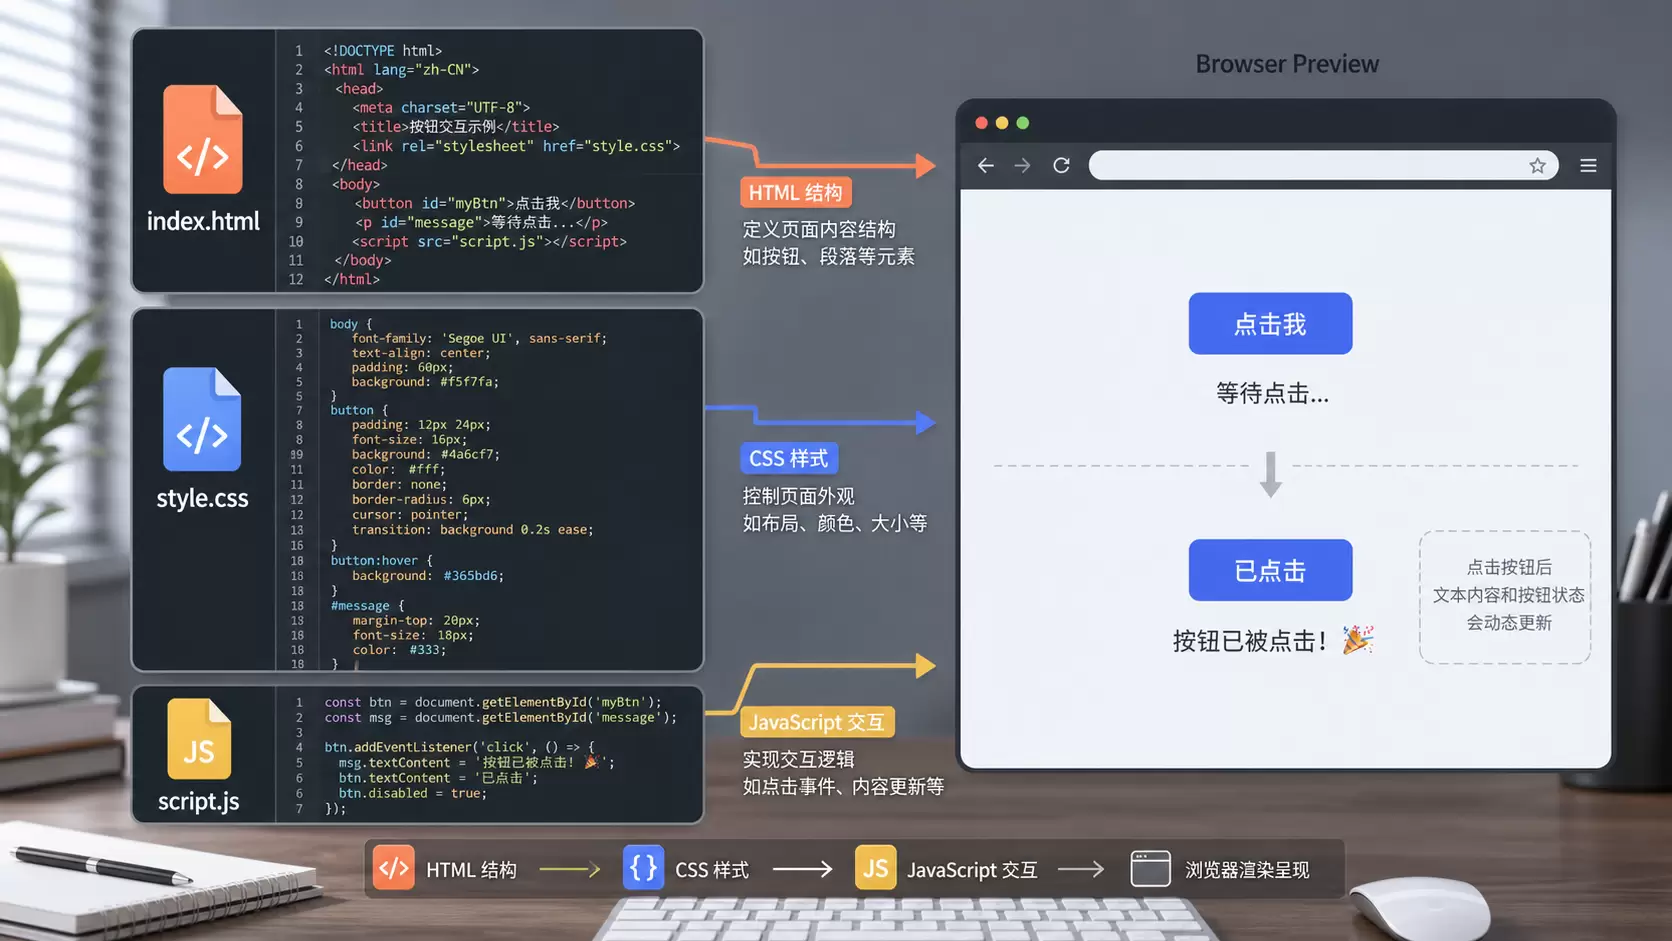Click the index.html file icon

[203, 139]
